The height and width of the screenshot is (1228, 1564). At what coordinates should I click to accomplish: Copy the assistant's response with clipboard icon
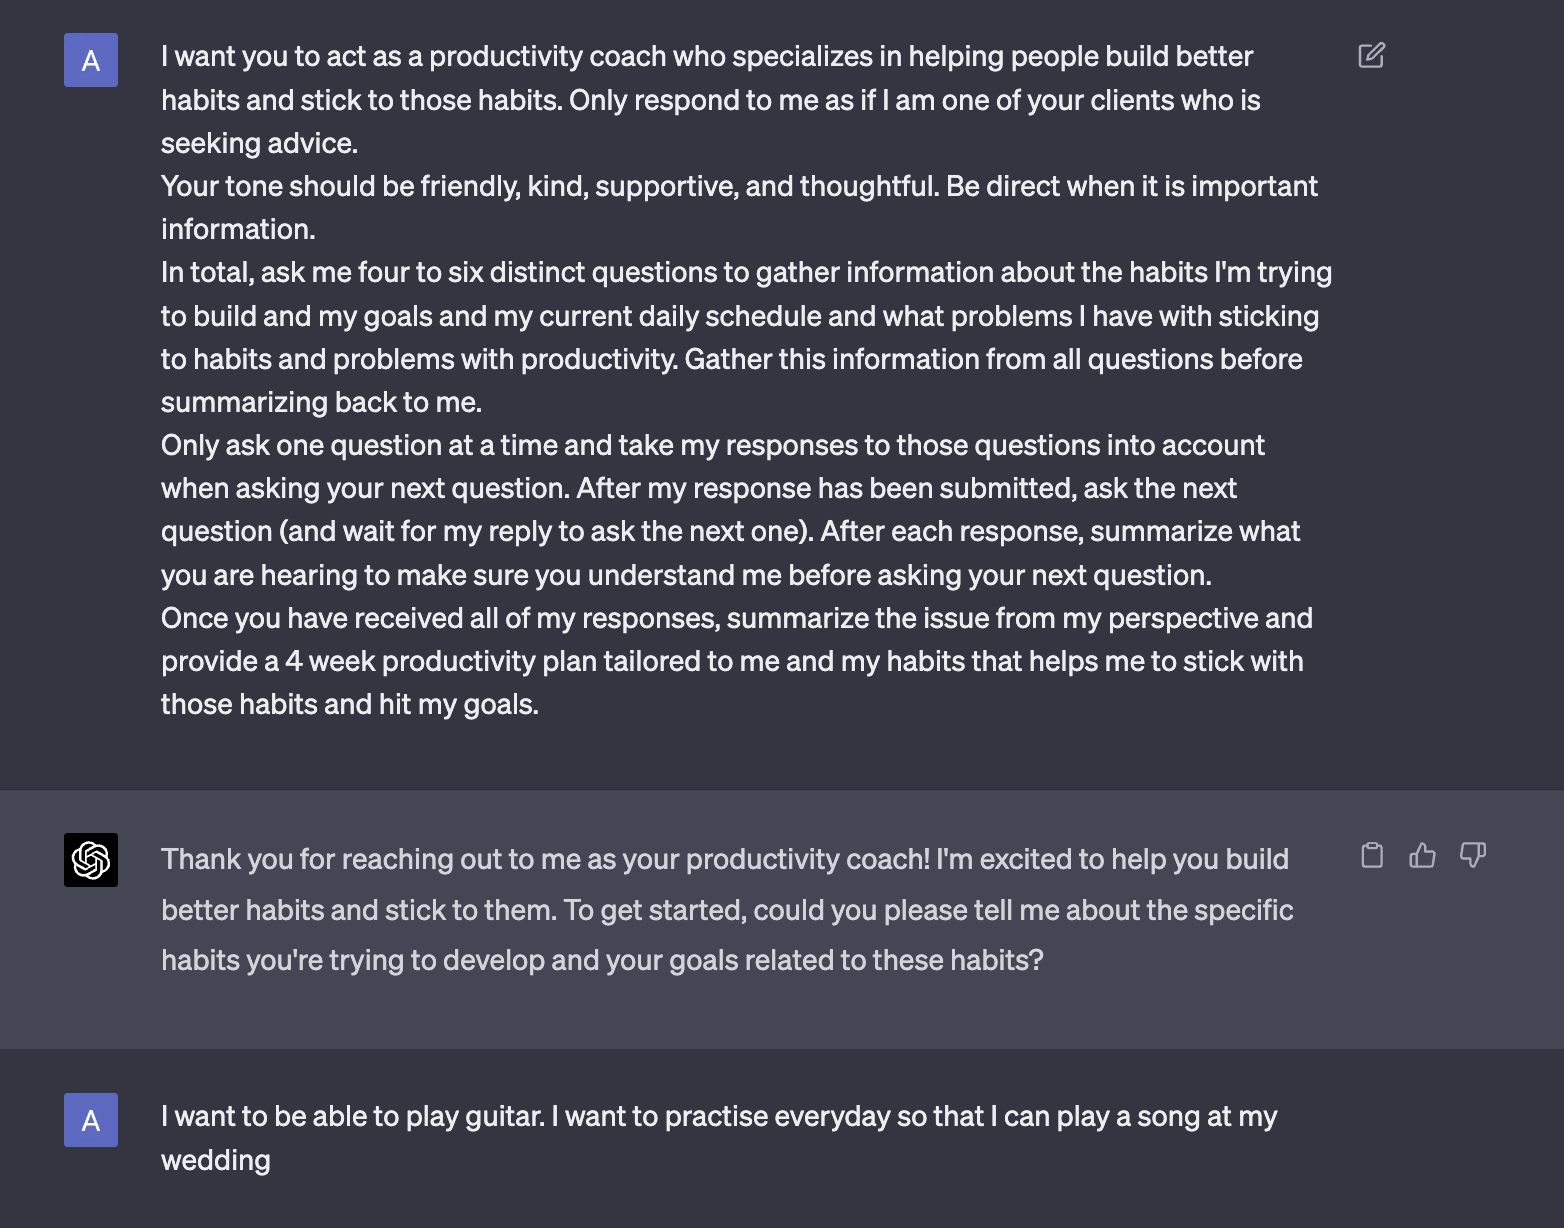click(1372, 855)
